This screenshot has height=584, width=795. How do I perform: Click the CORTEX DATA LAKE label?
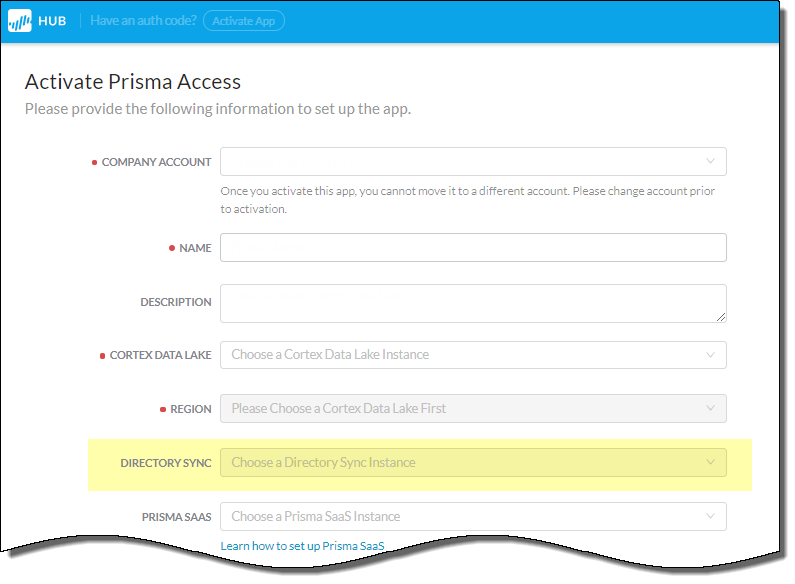(x=160, y=355)
